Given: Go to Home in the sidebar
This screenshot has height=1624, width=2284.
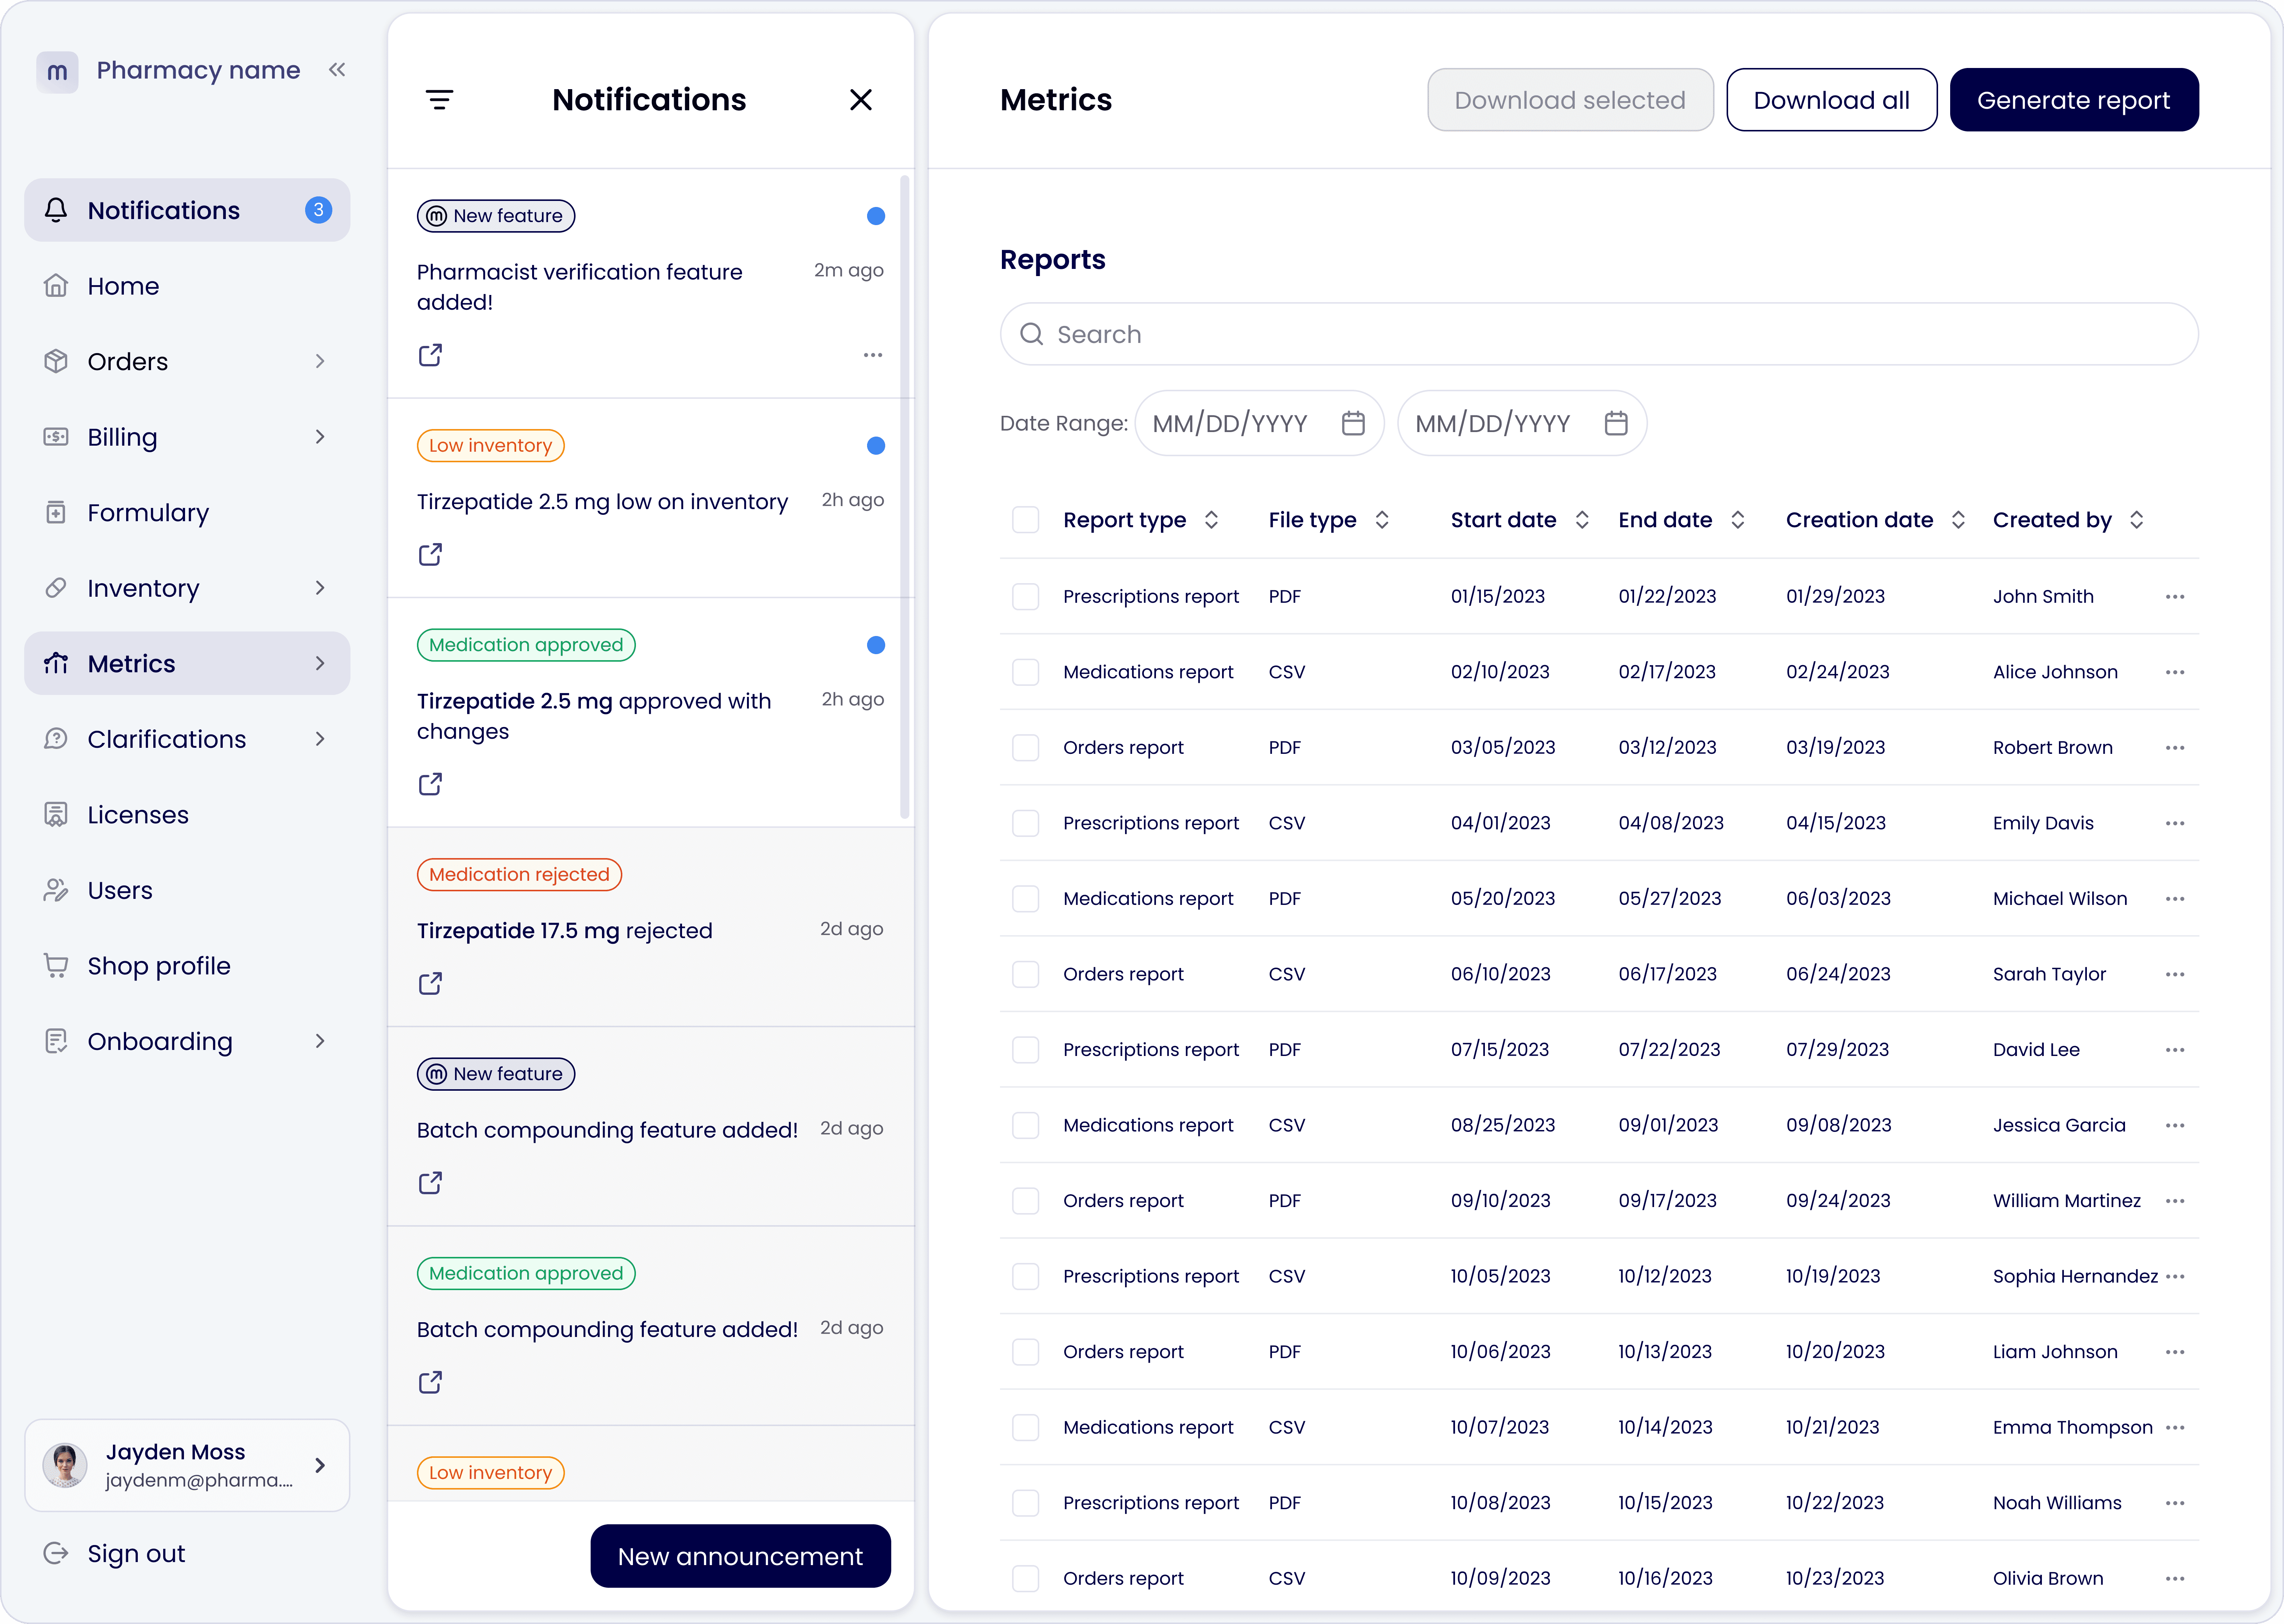Looking at the screenshot, I should [187, 286].
